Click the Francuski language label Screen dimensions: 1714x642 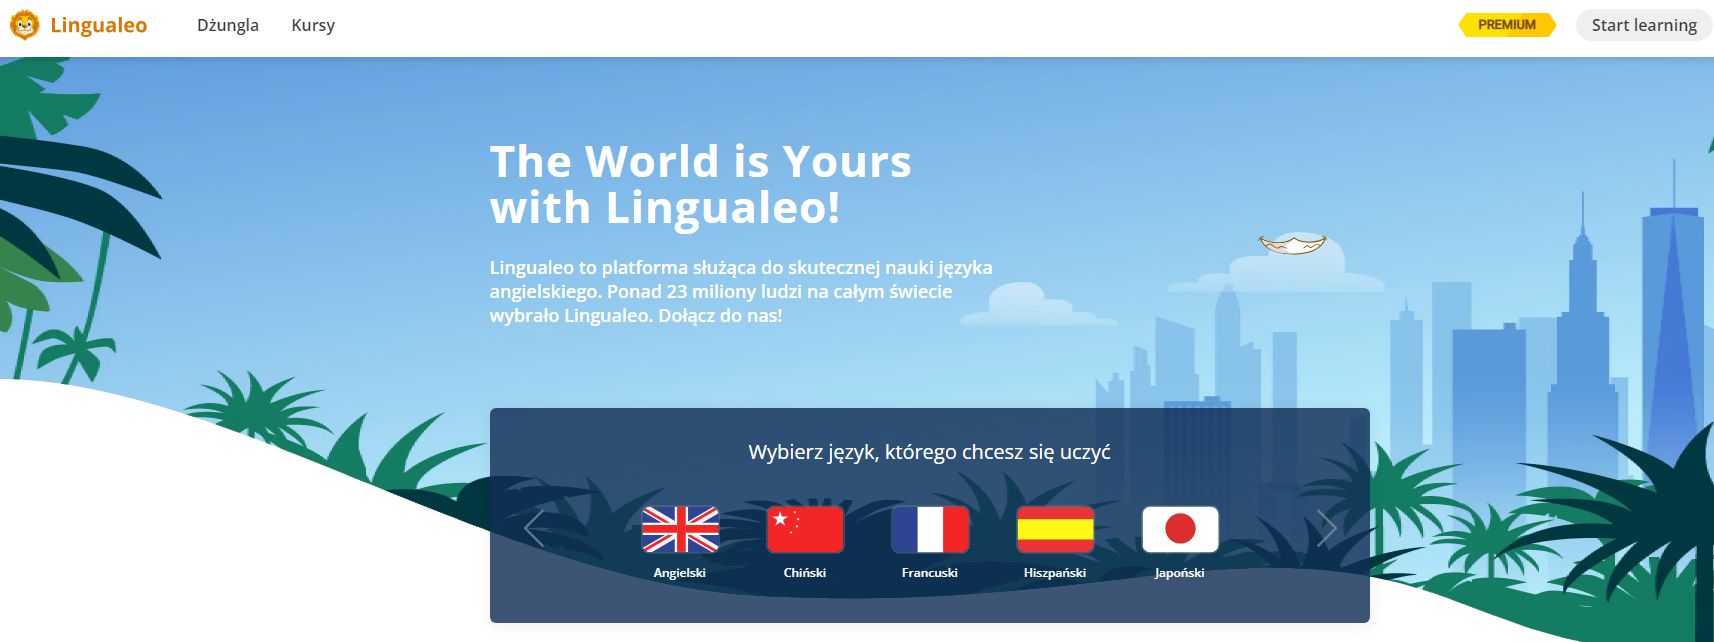(930, 573)
